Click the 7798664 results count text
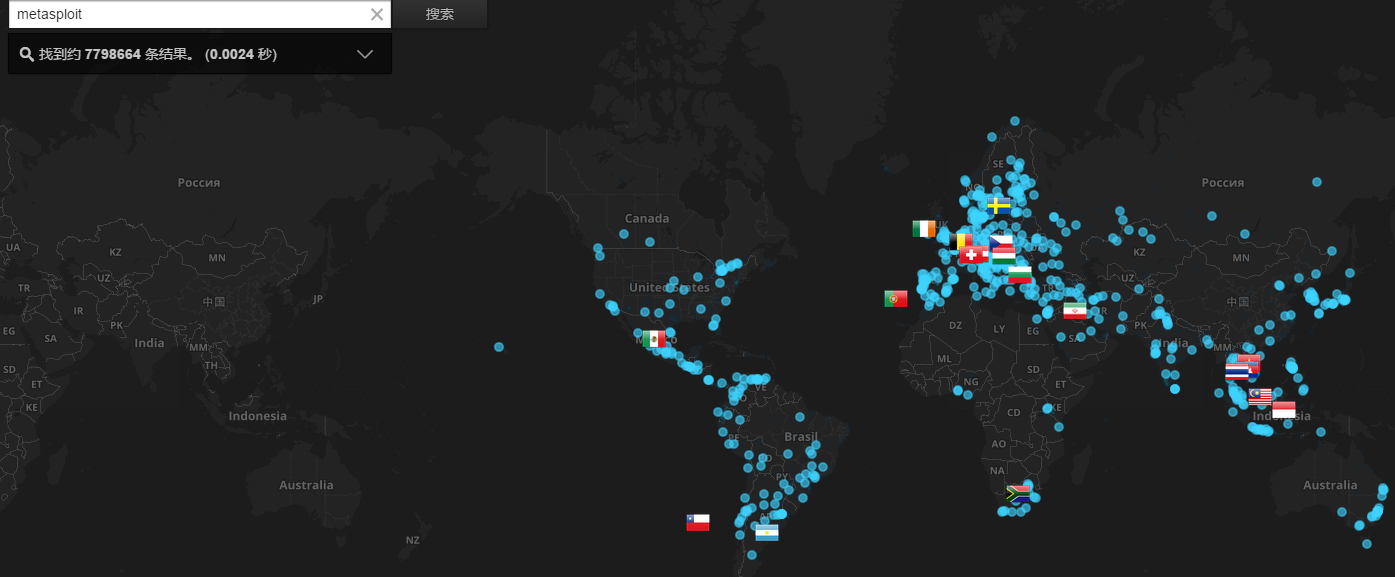Screen dimensions: 1395x577 point(113,54)
